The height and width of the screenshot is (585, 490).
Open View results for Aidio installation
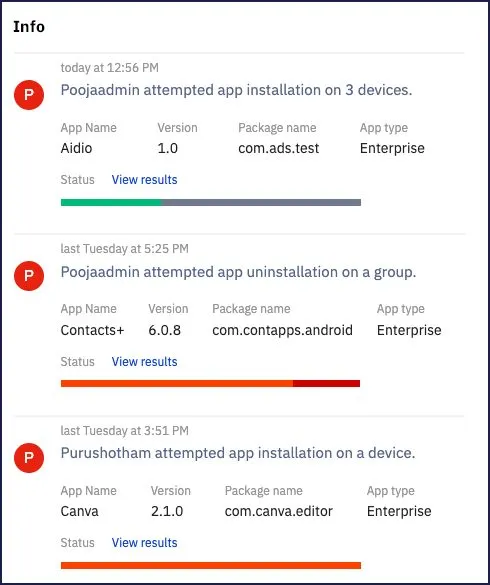pos(144,179)
